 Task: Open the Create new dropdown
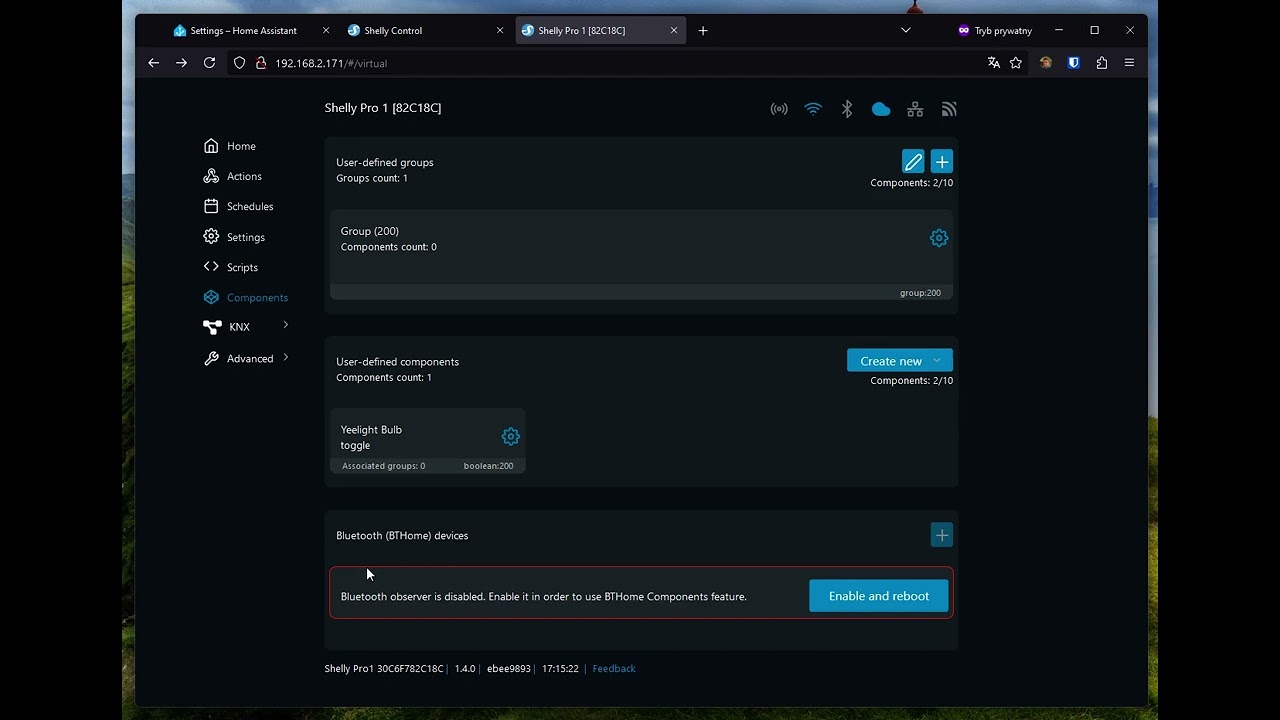click(900, 360)
